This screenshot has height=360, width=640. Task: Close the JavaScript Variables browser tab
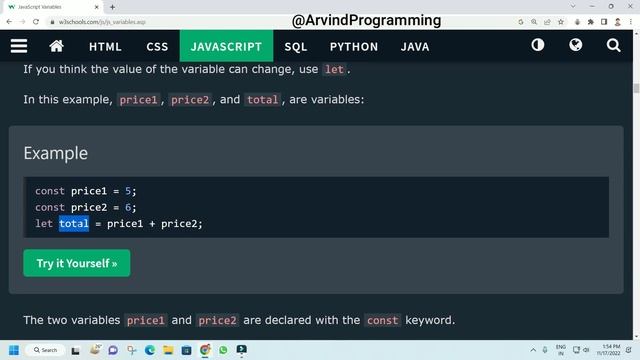tap(96, 7)
